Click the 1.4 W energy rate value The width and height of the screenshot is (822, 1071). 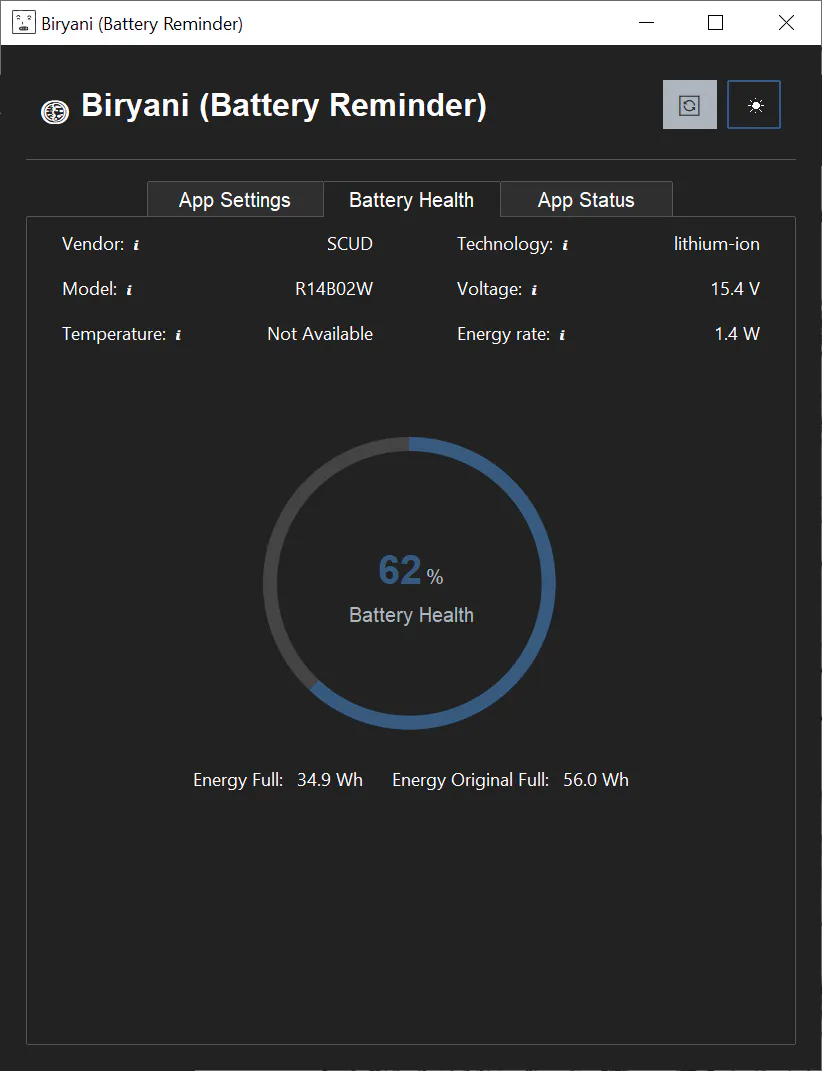pos(737,334)
